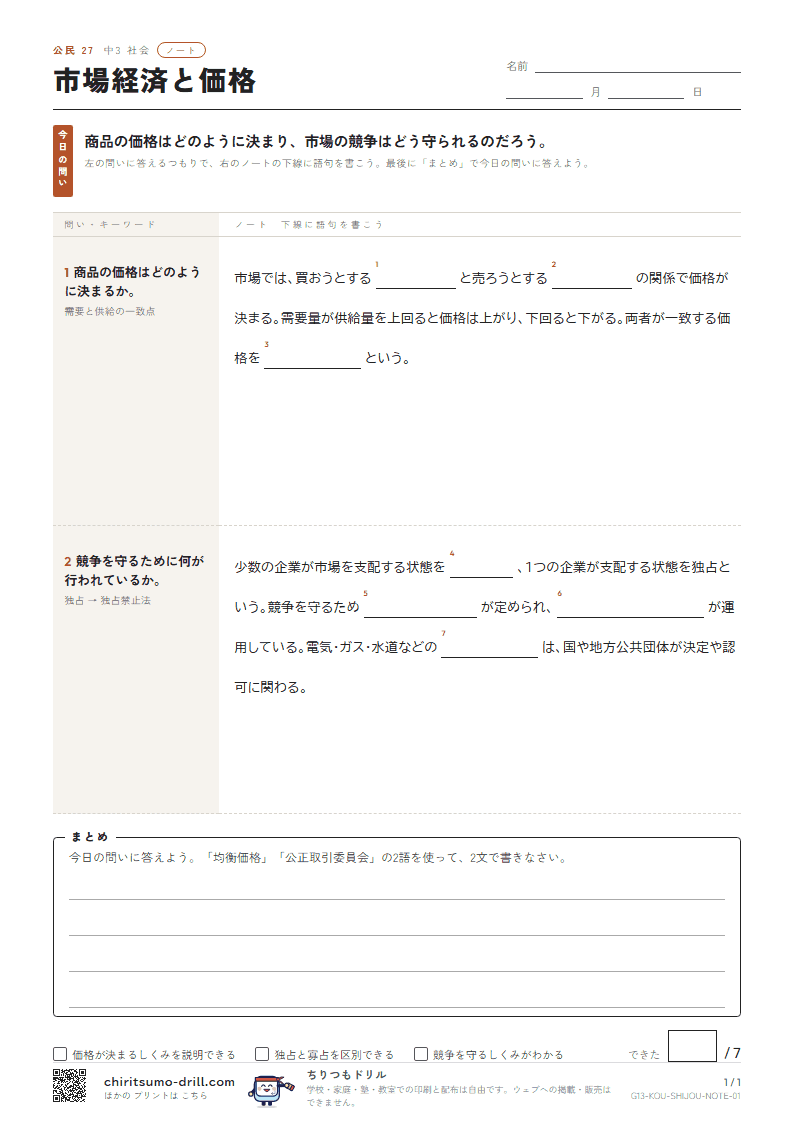The width and height of the screenshot is (794, 1123).
Task: Click the summary instruction mentioning 均衡価格
Action: tap(319, 857)
